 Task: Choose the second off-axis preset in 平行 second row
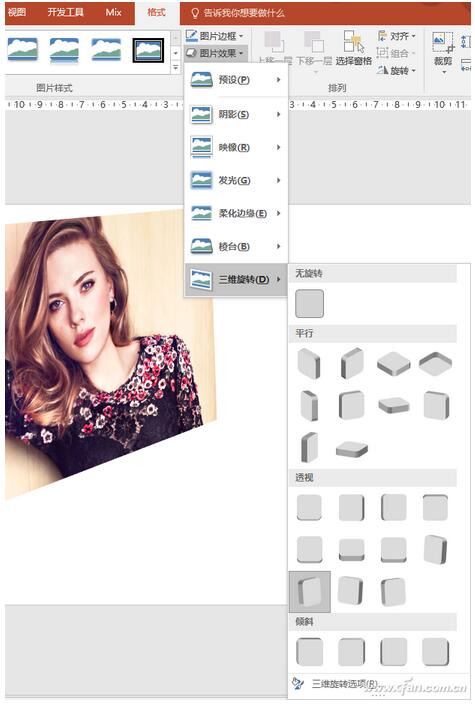pyautogui.click(x=351, y=405)
